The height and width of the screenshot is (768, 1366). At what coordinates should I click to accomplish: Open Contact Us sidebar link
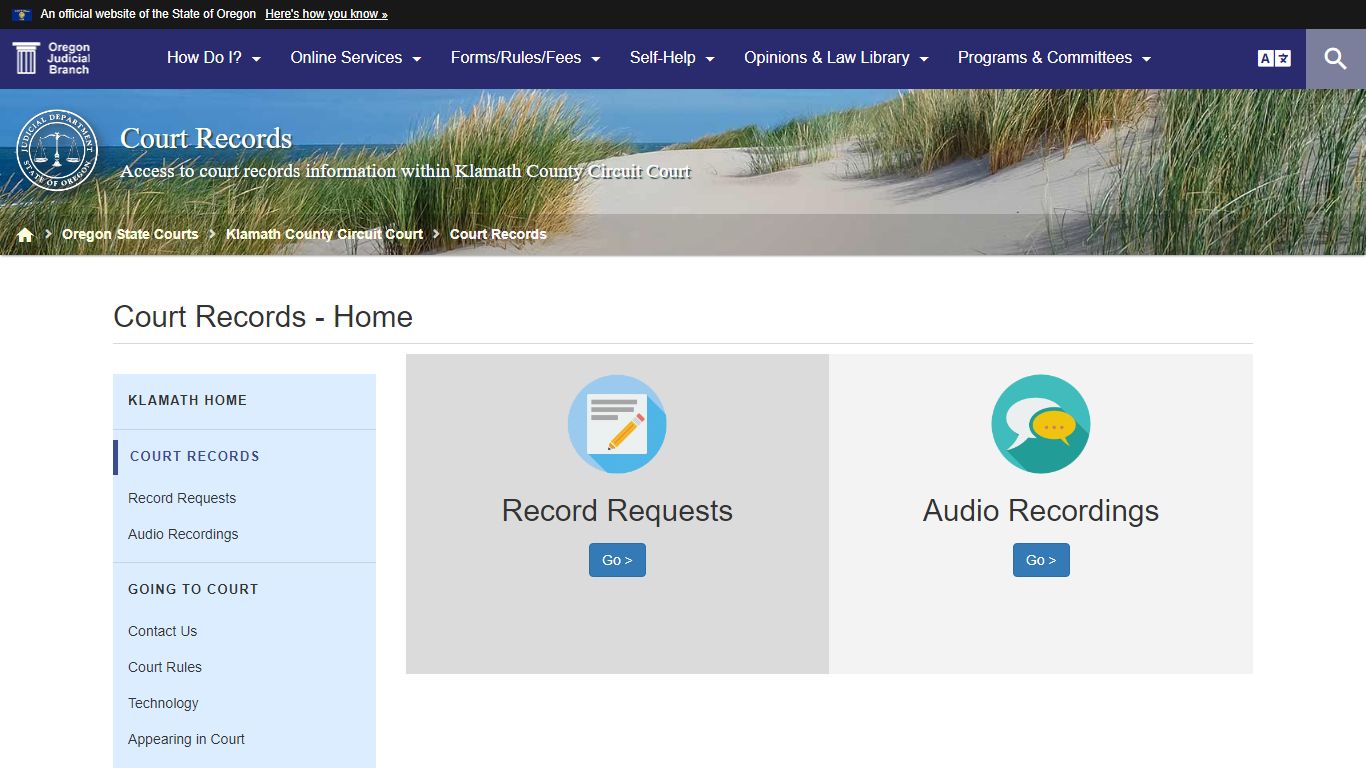[x=162, y=631]
